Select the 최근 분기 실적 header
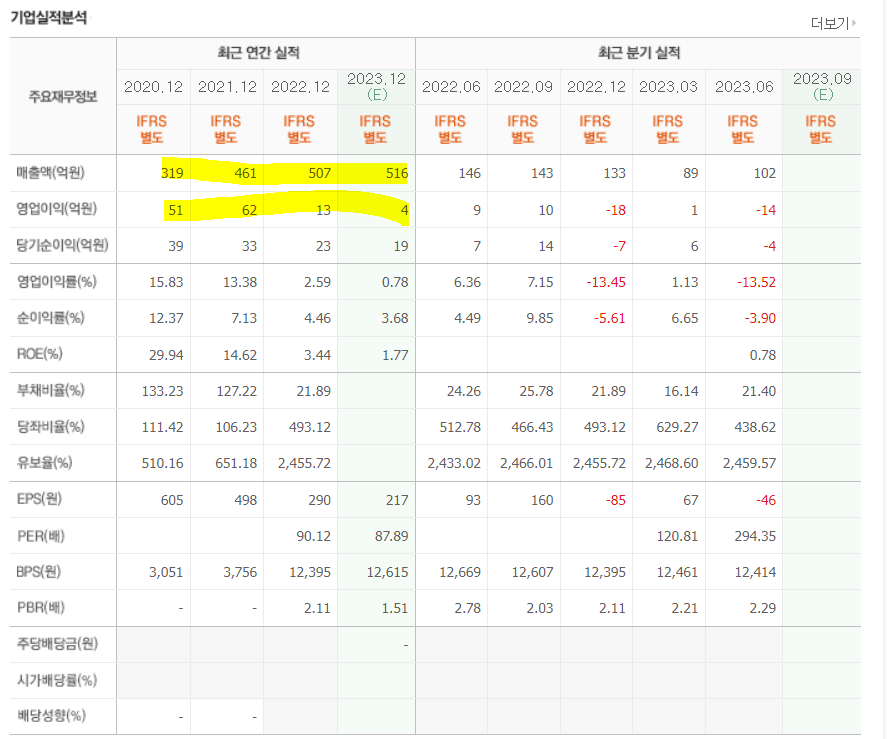Viewport: 887px width, 739px height. (639, 53)
